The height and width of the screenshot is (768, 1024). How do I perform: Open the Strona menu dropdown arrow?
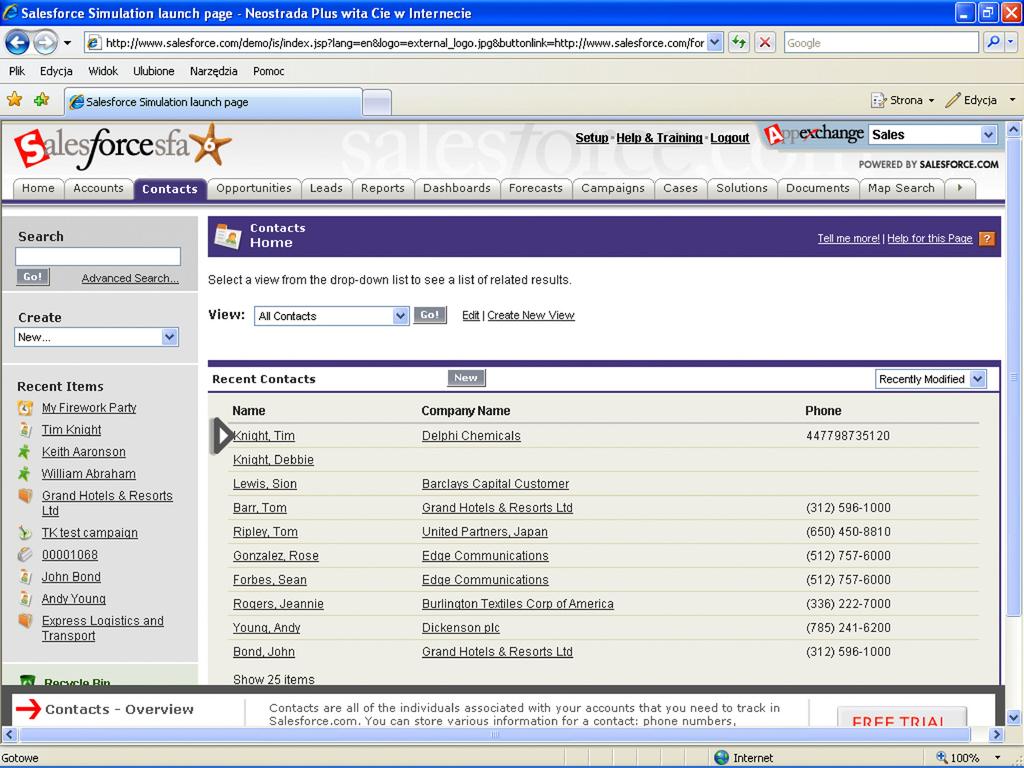931,101
